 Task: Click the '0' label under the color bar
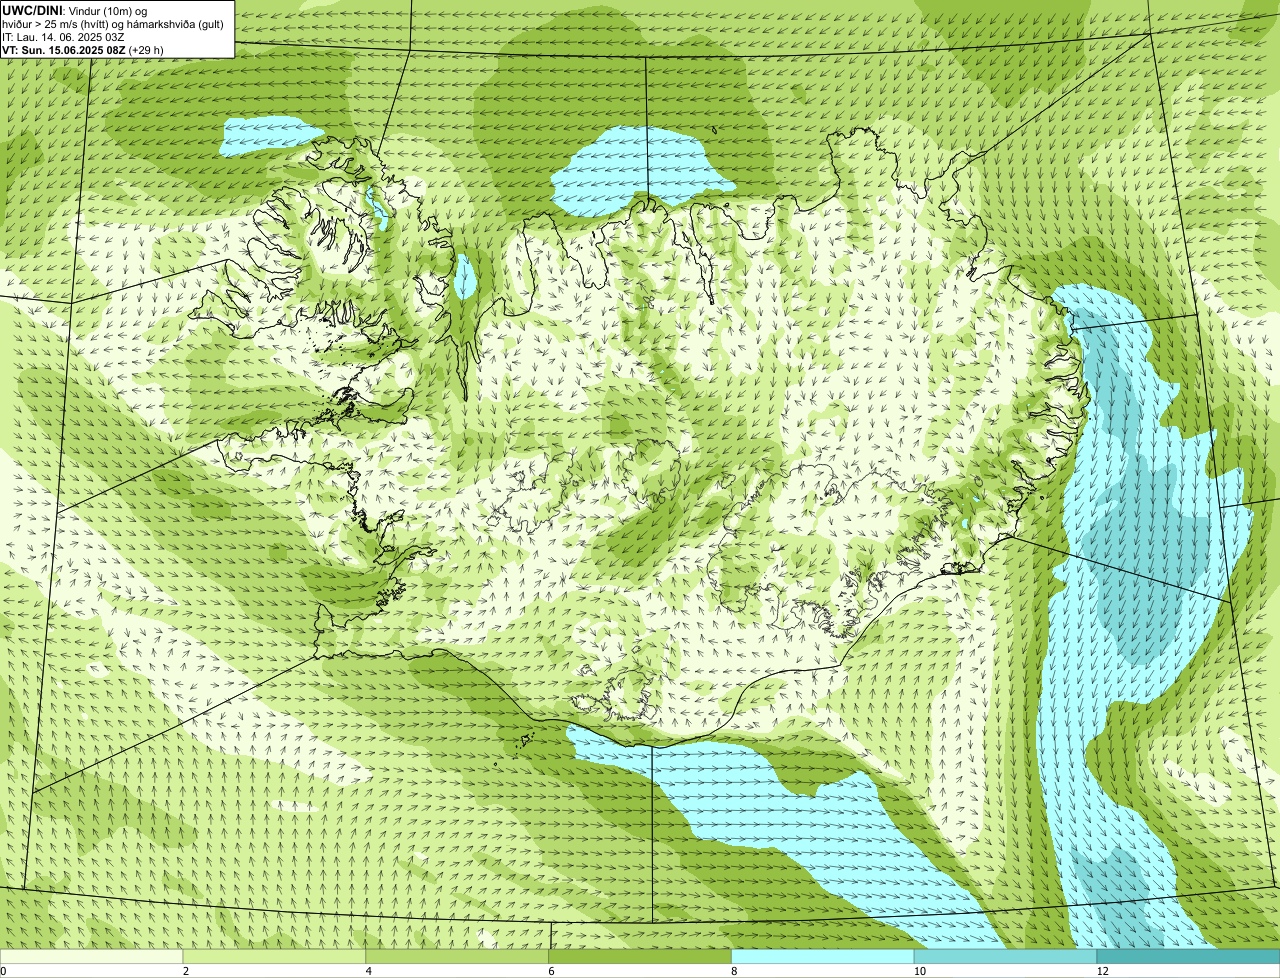(3, 971)
